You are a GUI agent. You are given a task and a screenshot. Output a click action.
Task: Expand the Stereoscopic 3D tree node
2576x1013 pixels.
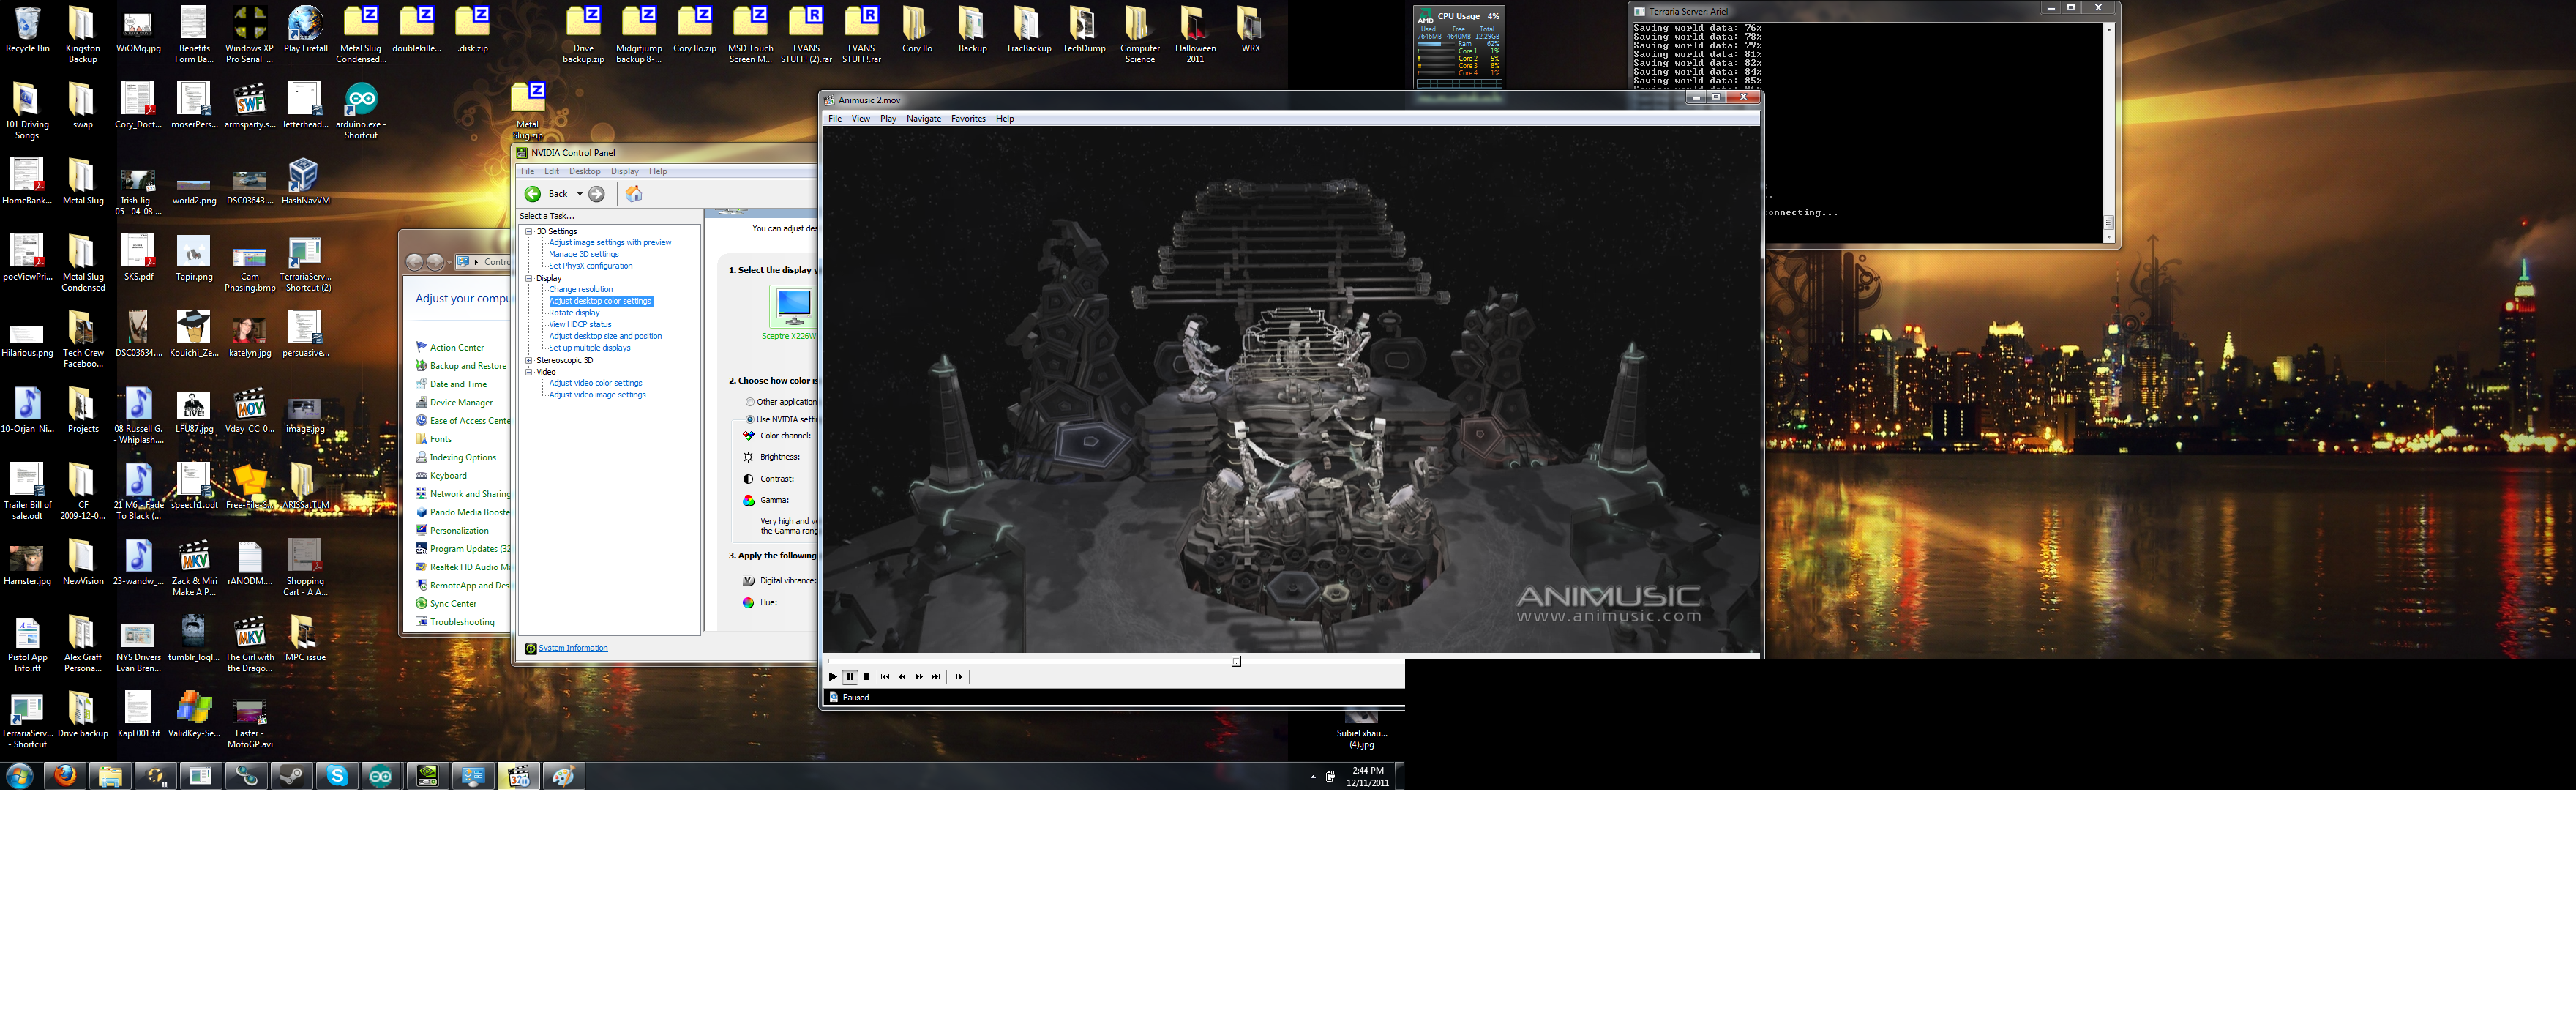(x=529, y=360)
